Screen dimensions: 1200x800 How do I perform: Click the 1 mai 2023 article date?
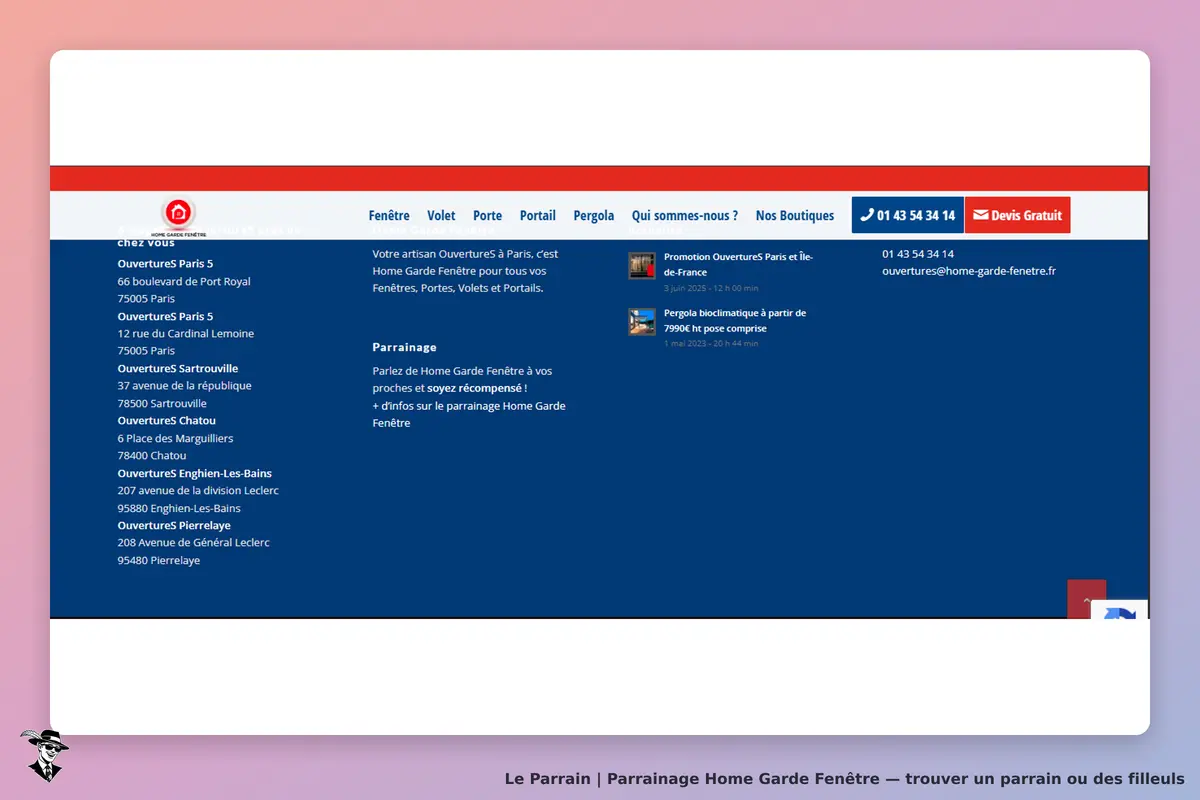(711, 343)
